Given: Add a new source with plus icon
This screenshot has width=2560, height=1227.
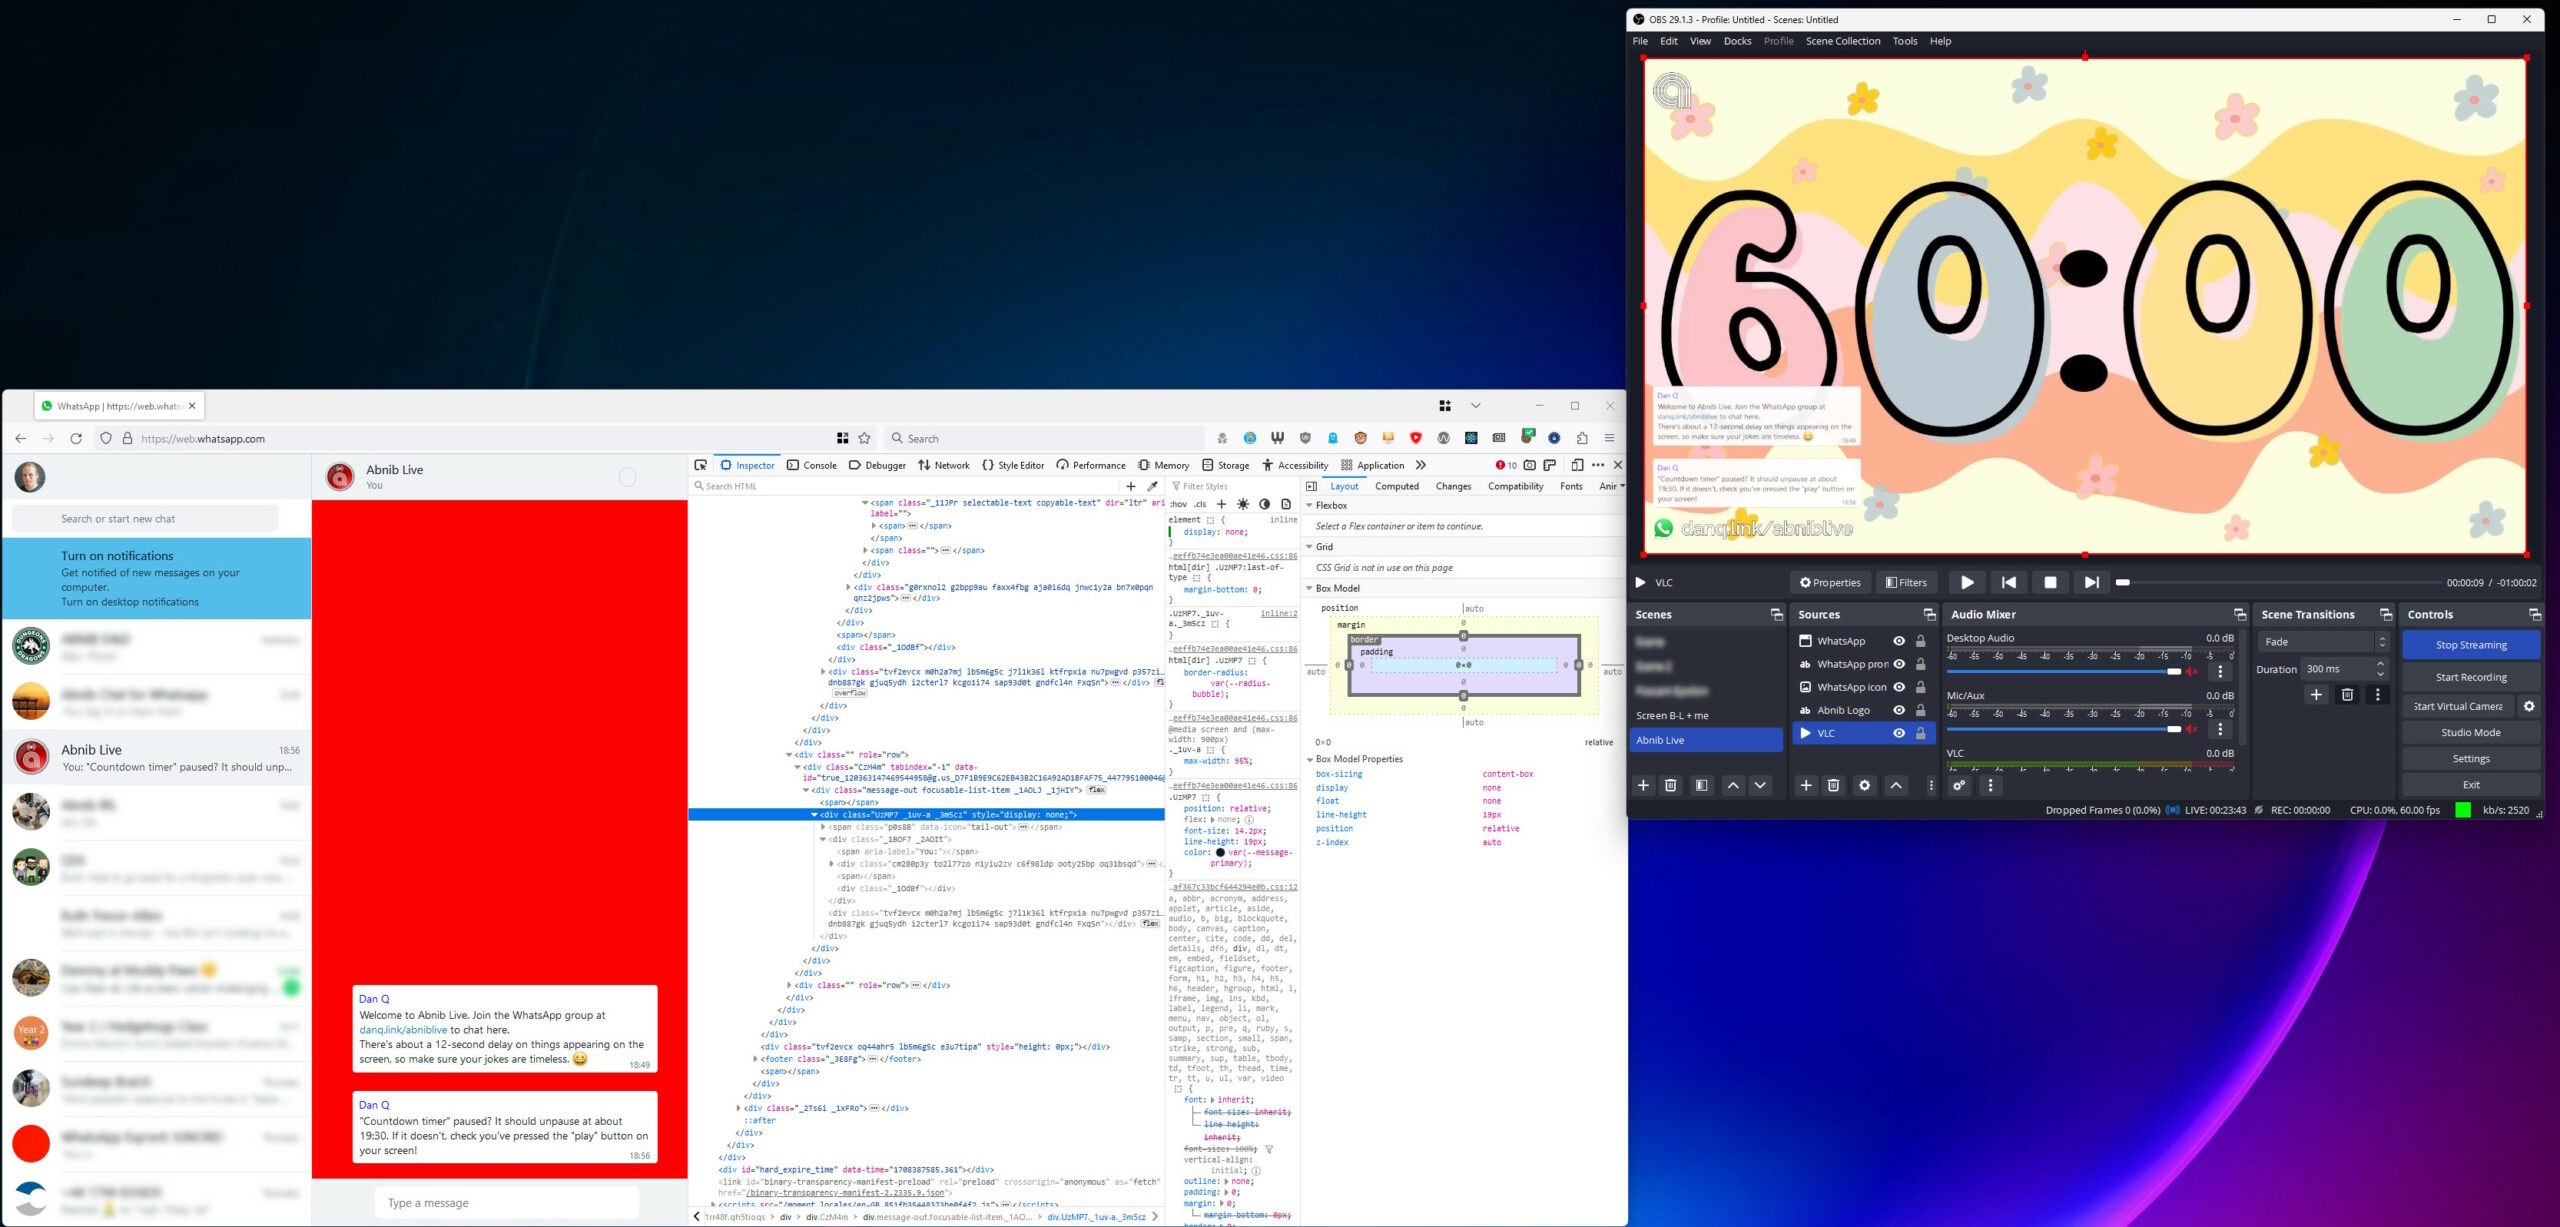Looking at the screenshot, I should [1806, 785].
